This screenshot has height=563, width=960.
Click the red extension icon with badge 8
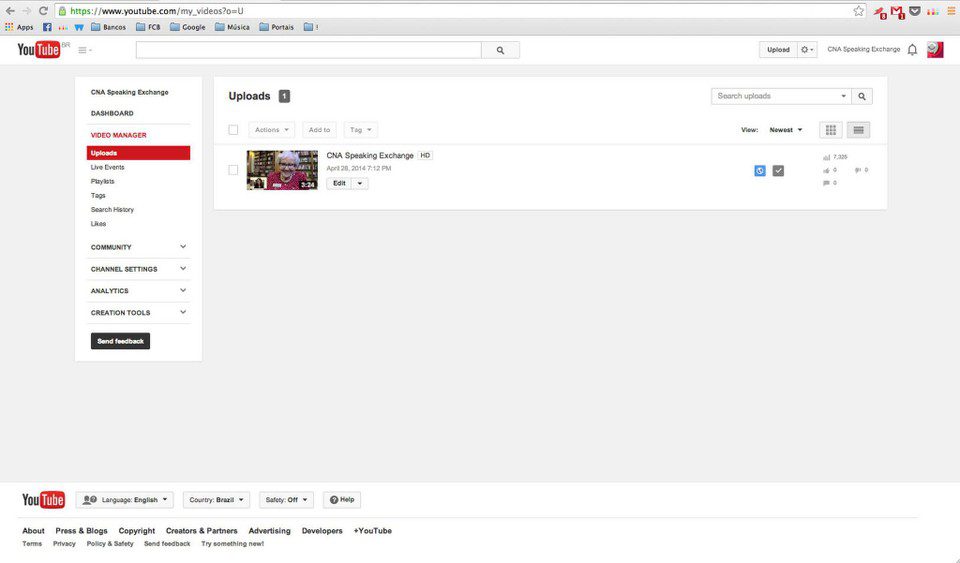(x=879, y=12)
